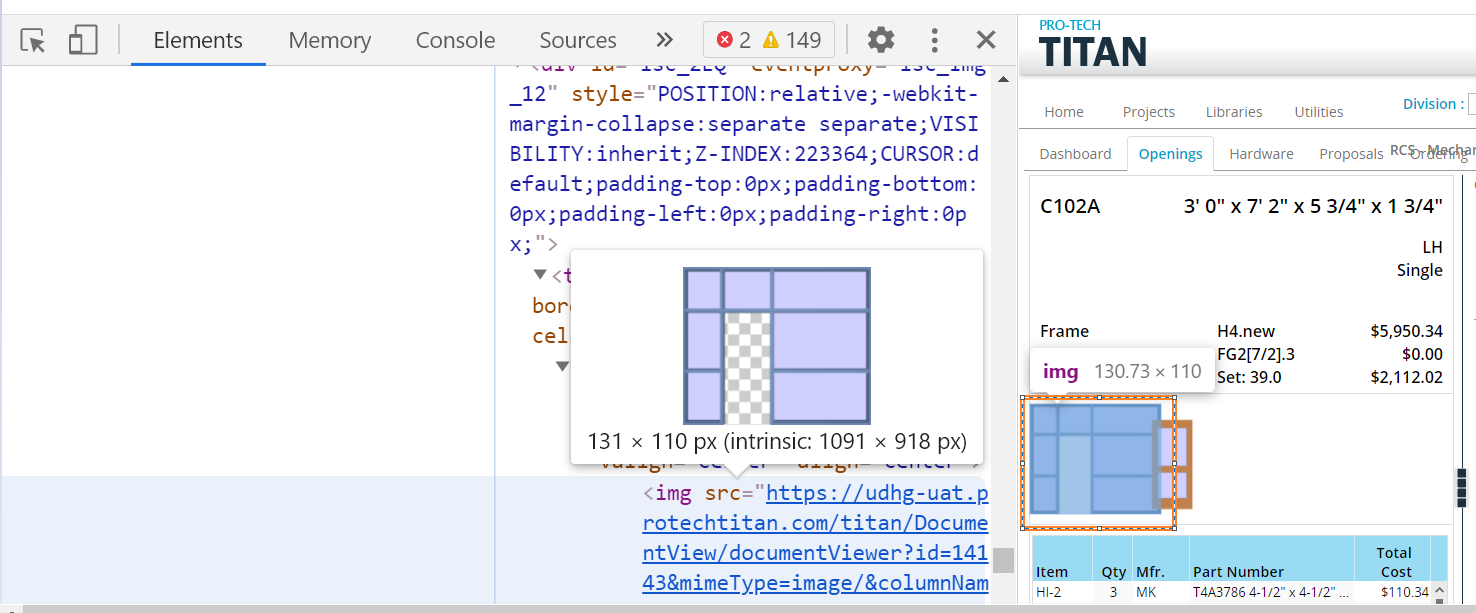1476x613 pixels.
Task: Switch to the Memory tab
Action: 329,40
